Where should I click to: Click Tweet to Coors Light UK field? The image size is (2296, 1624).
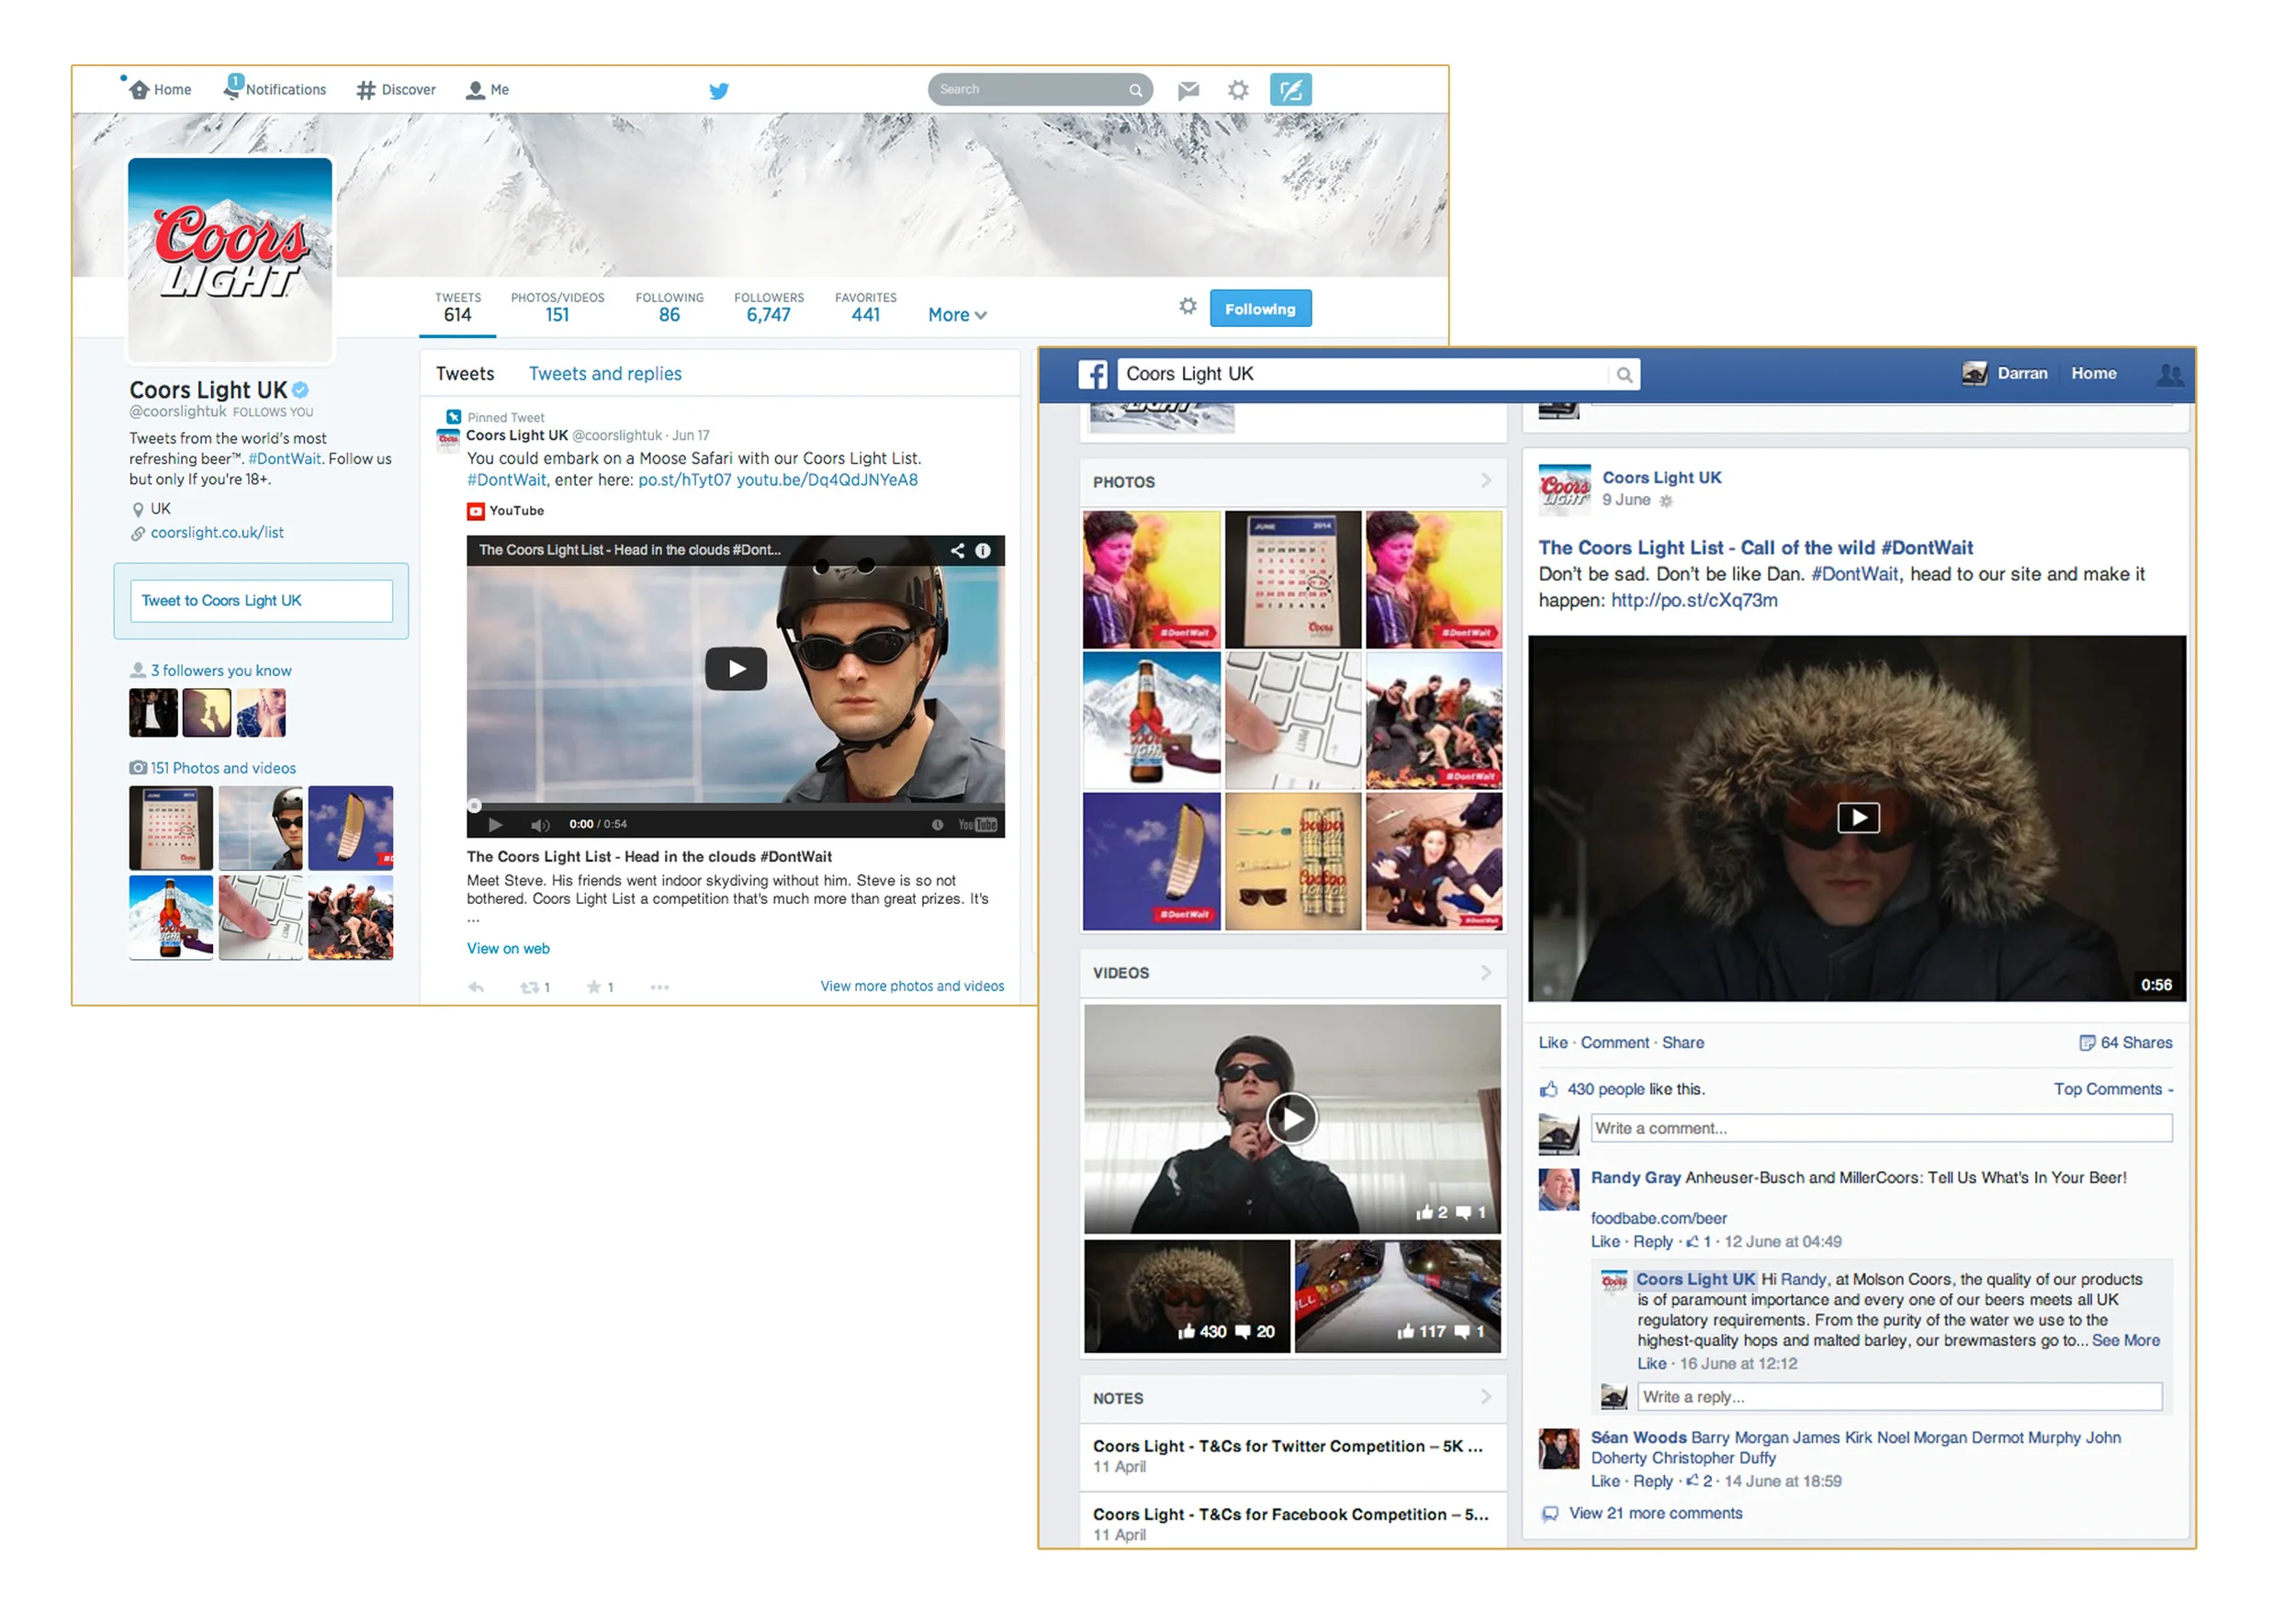(x=261, y=601)
